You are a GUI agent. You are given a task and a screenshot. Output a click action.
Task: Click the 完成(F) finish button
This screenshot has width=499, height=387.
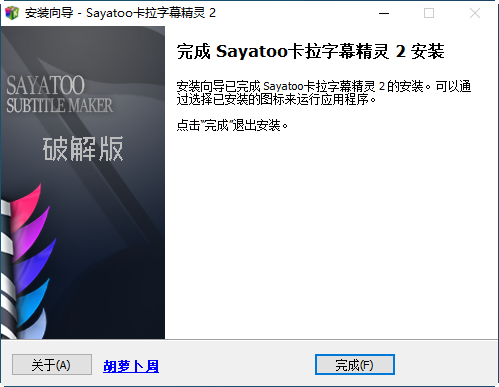pyautogui.click(x=355, y=365)
